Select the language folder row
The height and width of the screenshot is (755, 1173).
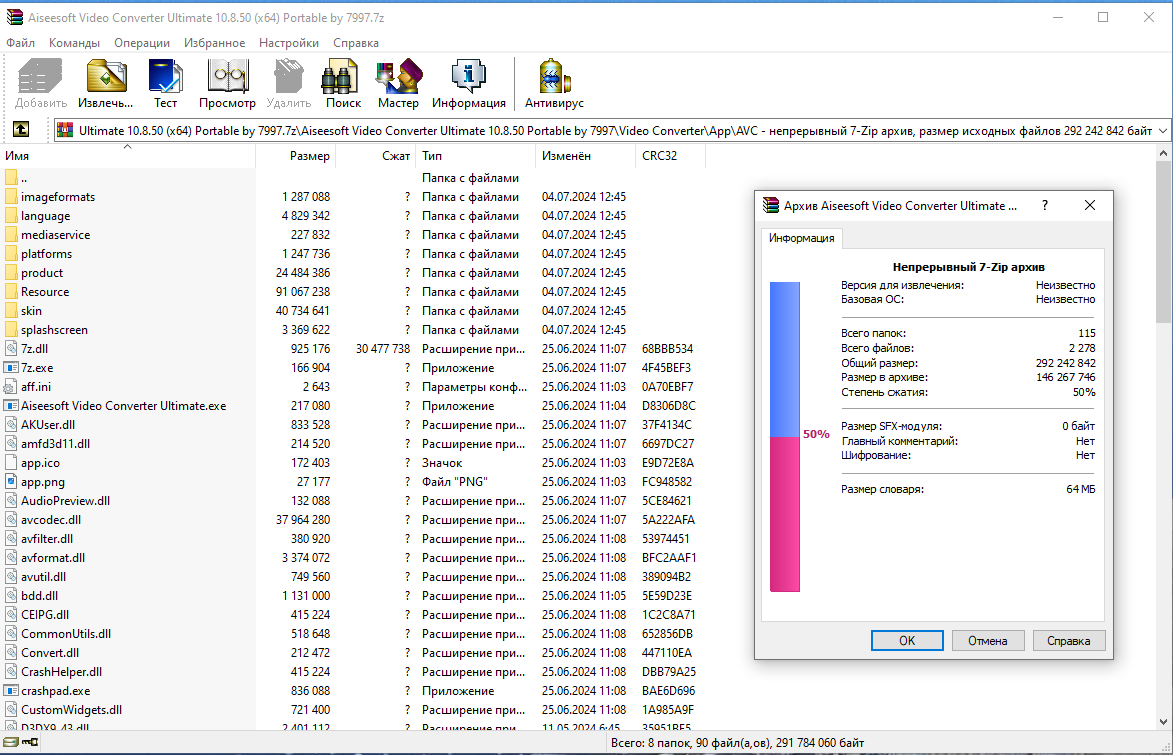tap(352, 216)
